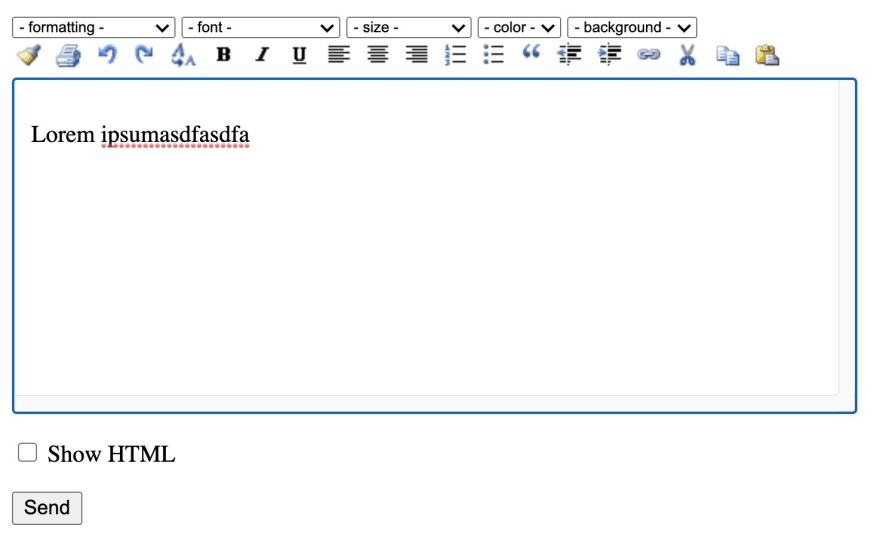Insert a numbered list

(x=455, y=54)
